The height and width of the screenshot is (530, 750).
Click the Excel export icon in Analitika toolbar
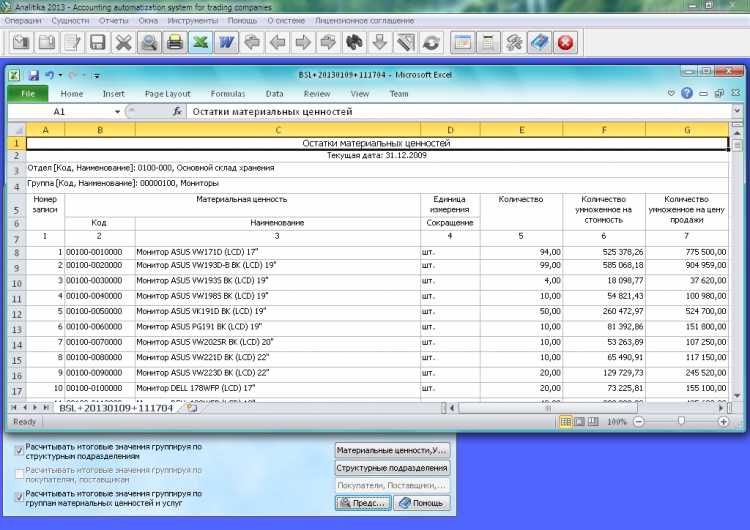201,43
